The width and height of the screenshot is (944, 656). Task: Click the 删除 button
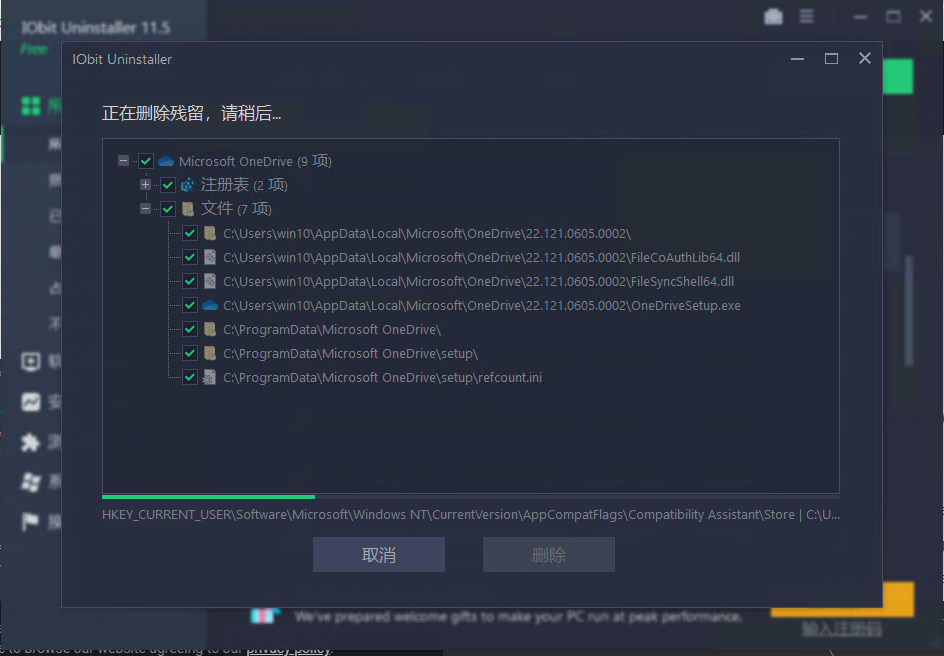(x=548, y=554)
